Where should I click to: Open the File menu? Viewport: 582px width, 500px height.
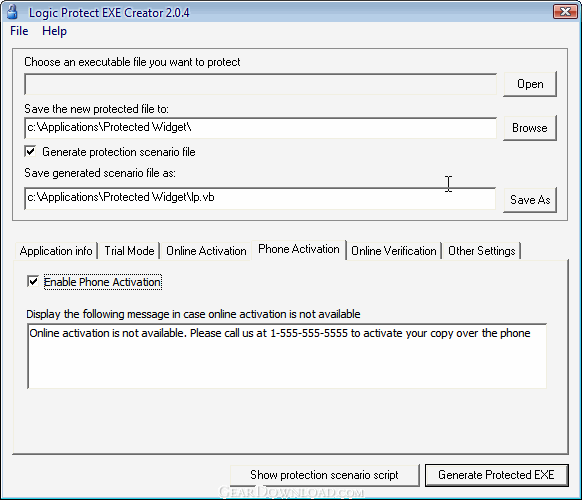pyautogui.click(x=19, y=31)
